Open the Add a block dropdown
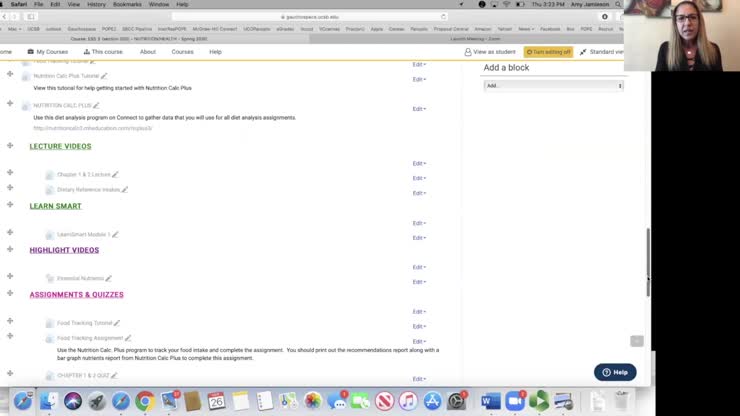The width and height of the screenshot is (740, 416). (x=553, y=86)
